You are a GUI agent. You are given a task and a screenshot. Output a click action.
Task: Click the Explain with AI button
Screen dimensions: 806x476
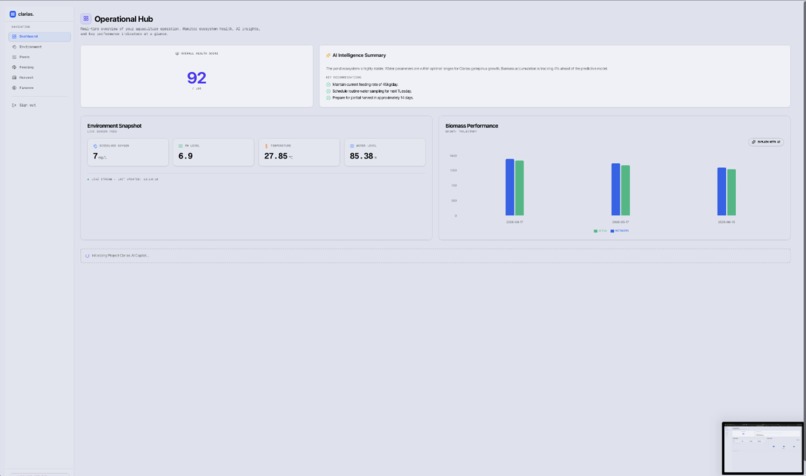pos(766,142)
